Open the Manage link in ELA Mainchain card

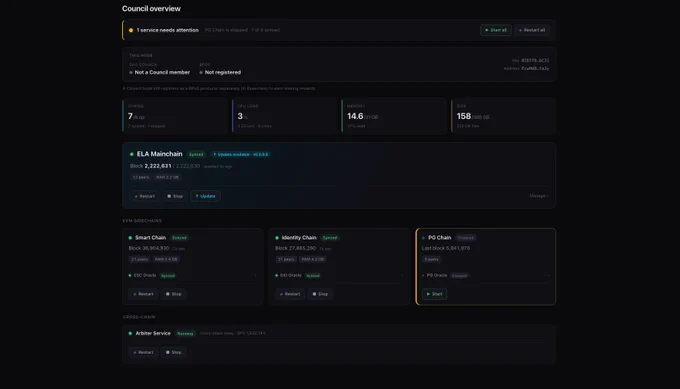[x=539, y=196]
